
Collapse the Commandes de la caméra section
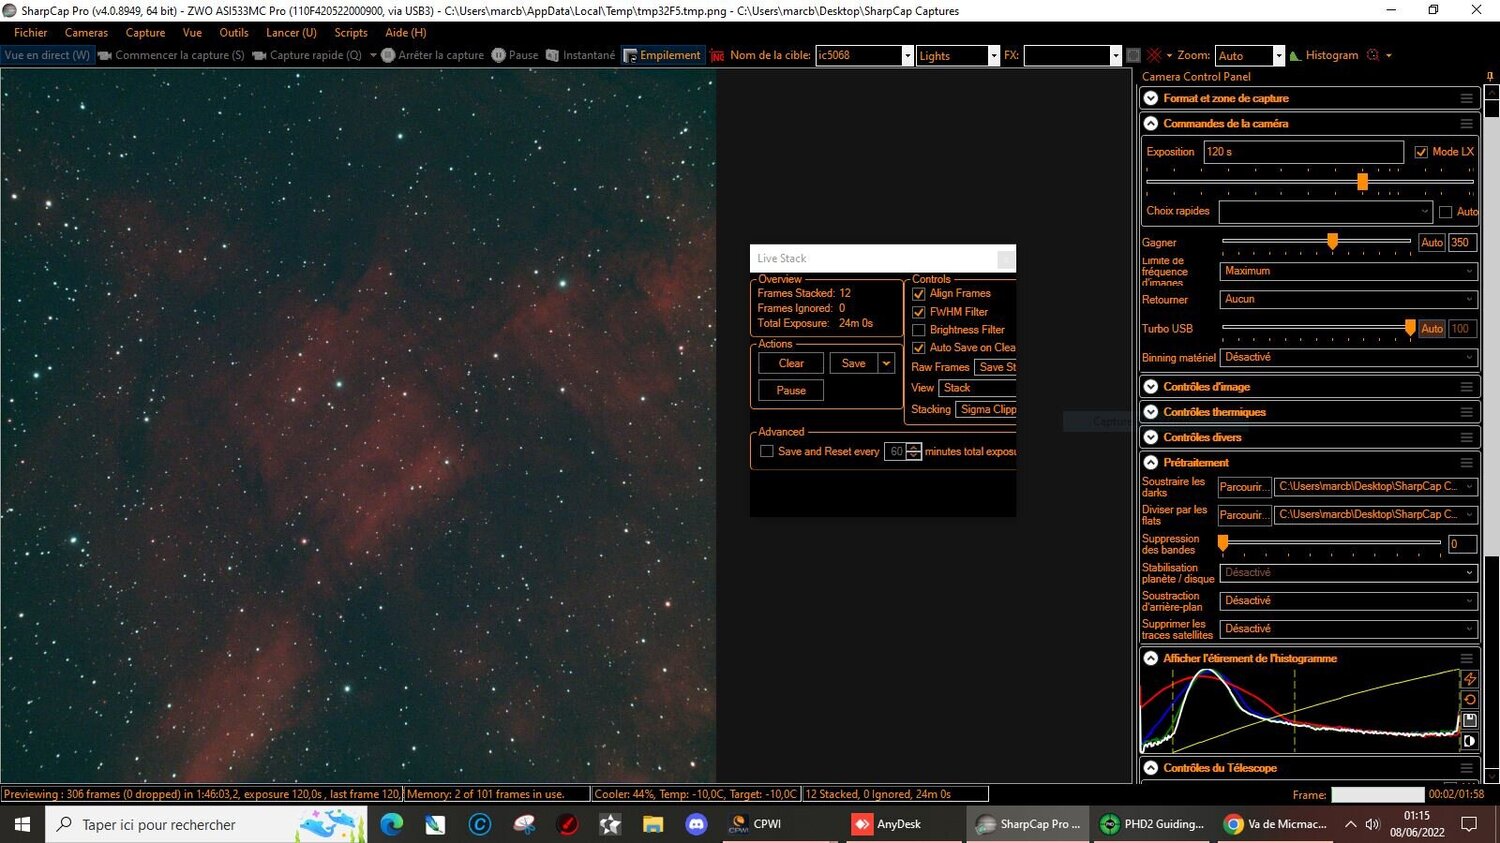[1151, 124]
